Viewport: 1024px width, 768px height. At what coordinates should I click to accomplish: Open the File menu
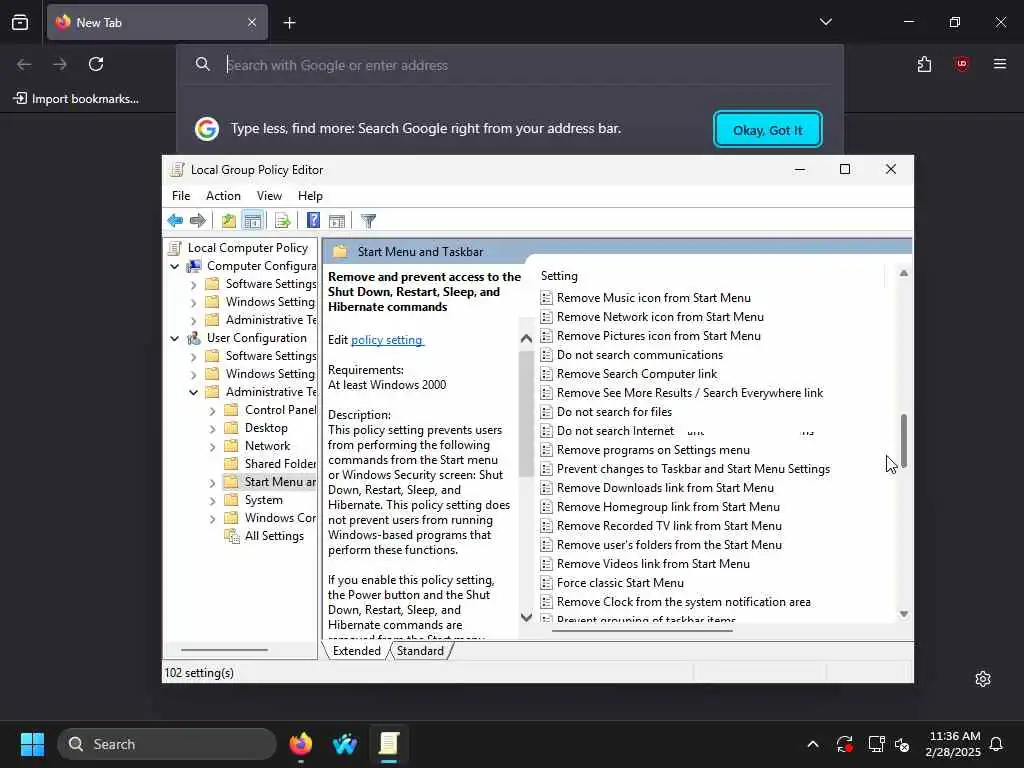point(181,196)
